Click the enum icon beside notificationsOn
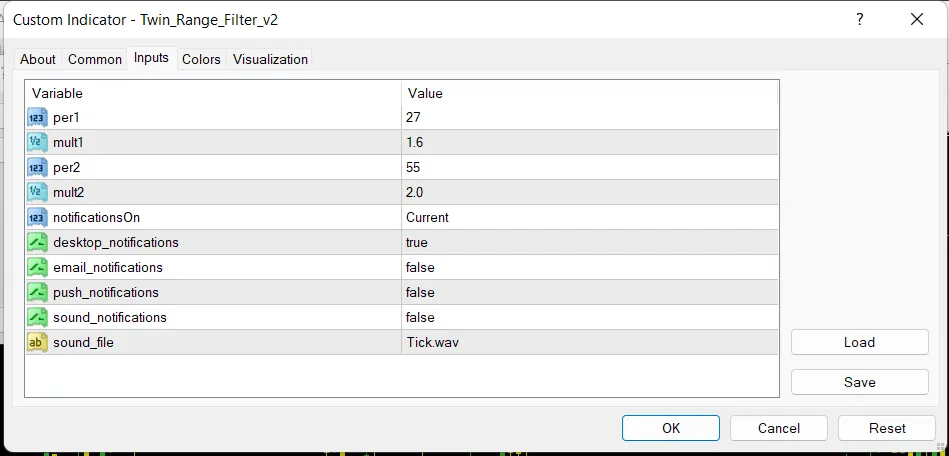Screen dimensions: 949x456 pyautogui.click(x=38, y=217)
